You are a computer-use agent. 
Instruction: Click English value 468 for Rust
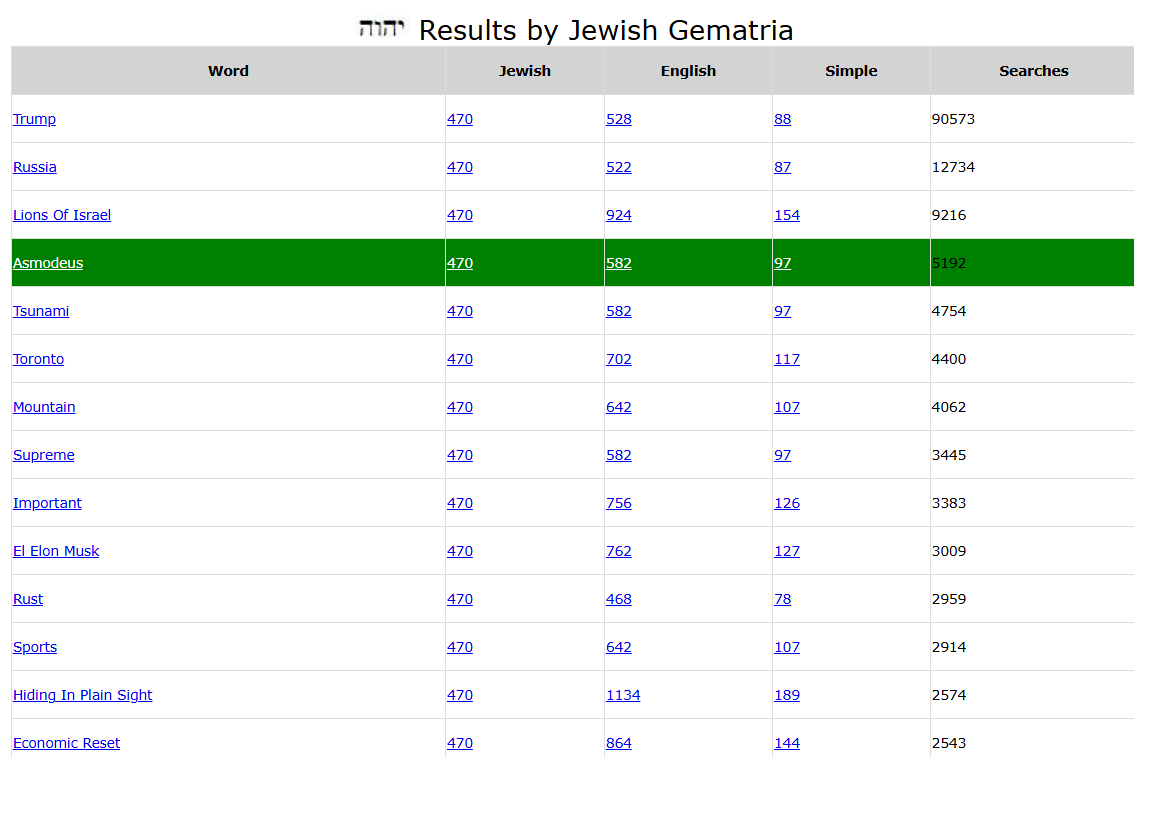coord(619,599)
